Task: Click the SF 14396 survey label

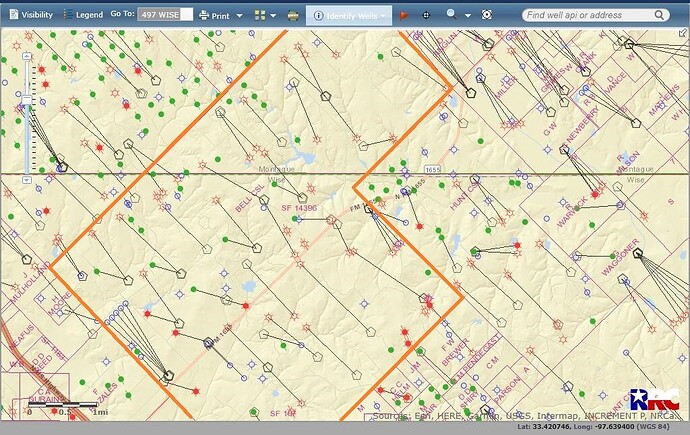Action: (298, 207)
